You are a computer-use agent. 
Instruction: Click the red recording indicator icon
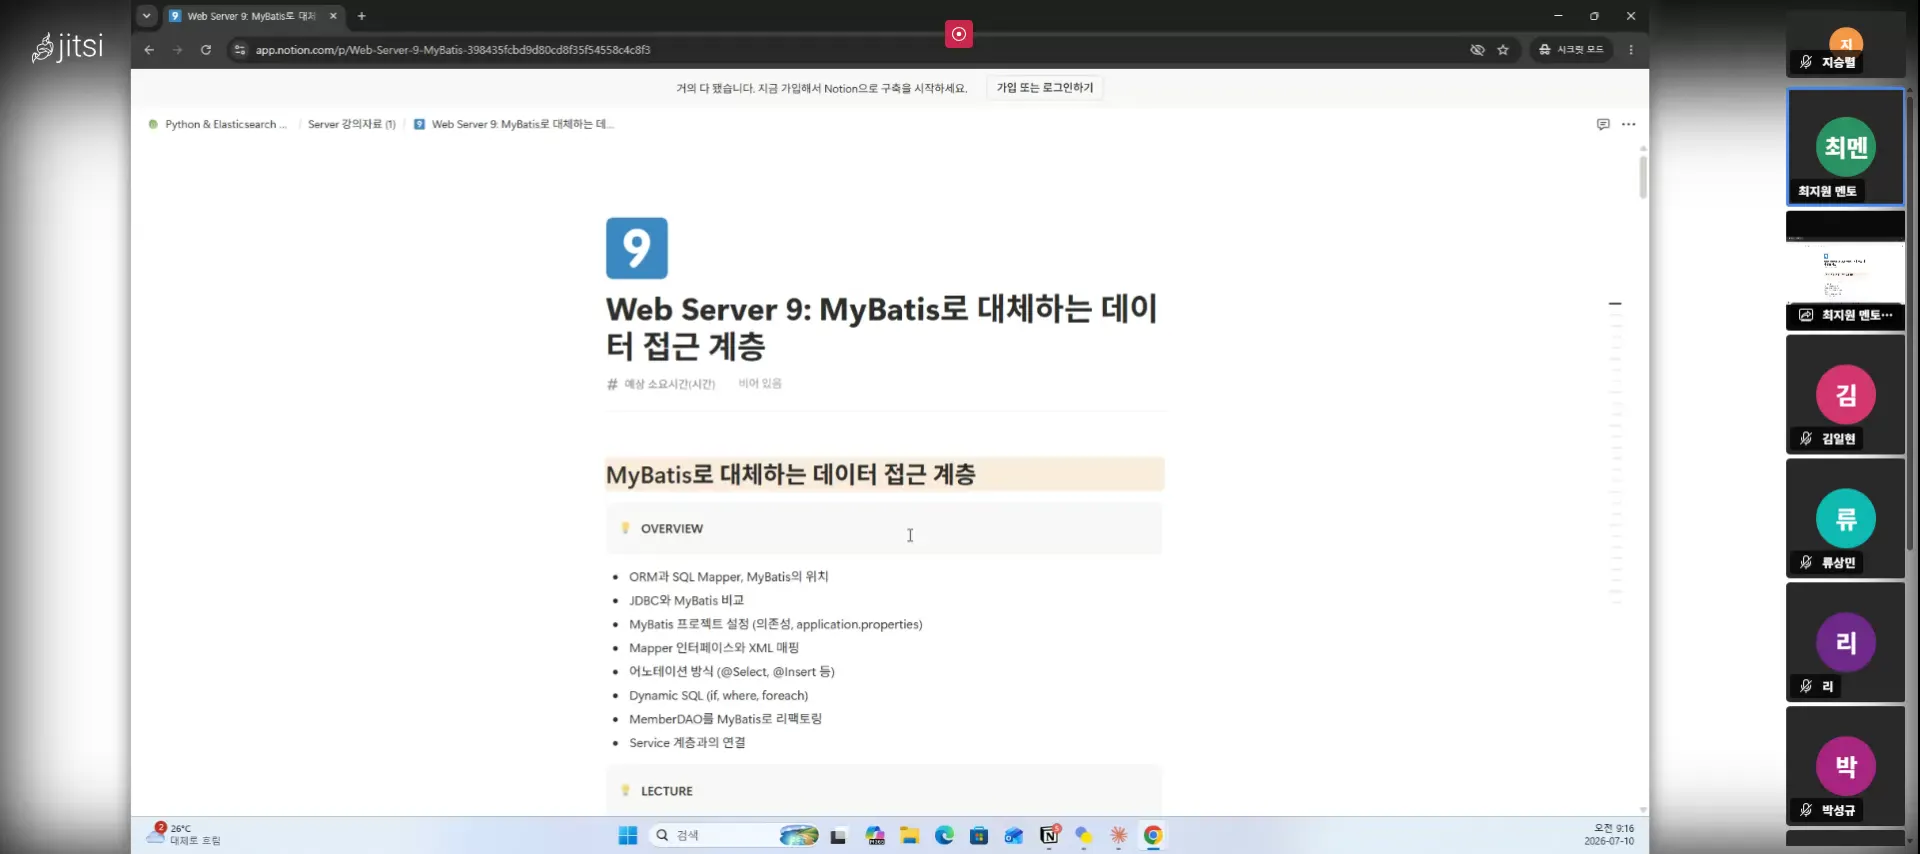tap(958, 34)
